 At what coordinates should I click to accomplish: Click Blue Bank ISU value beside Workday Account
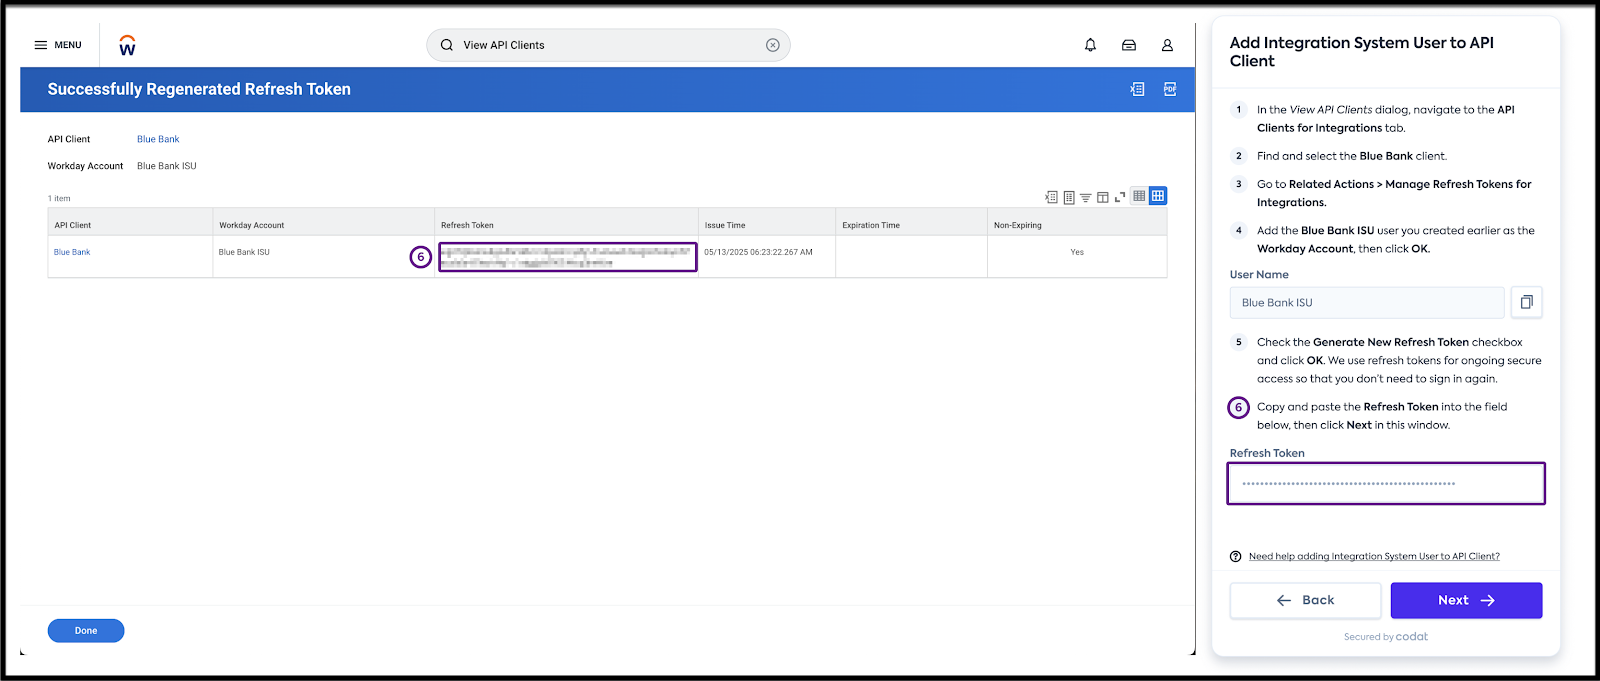[x=167, y=166]
